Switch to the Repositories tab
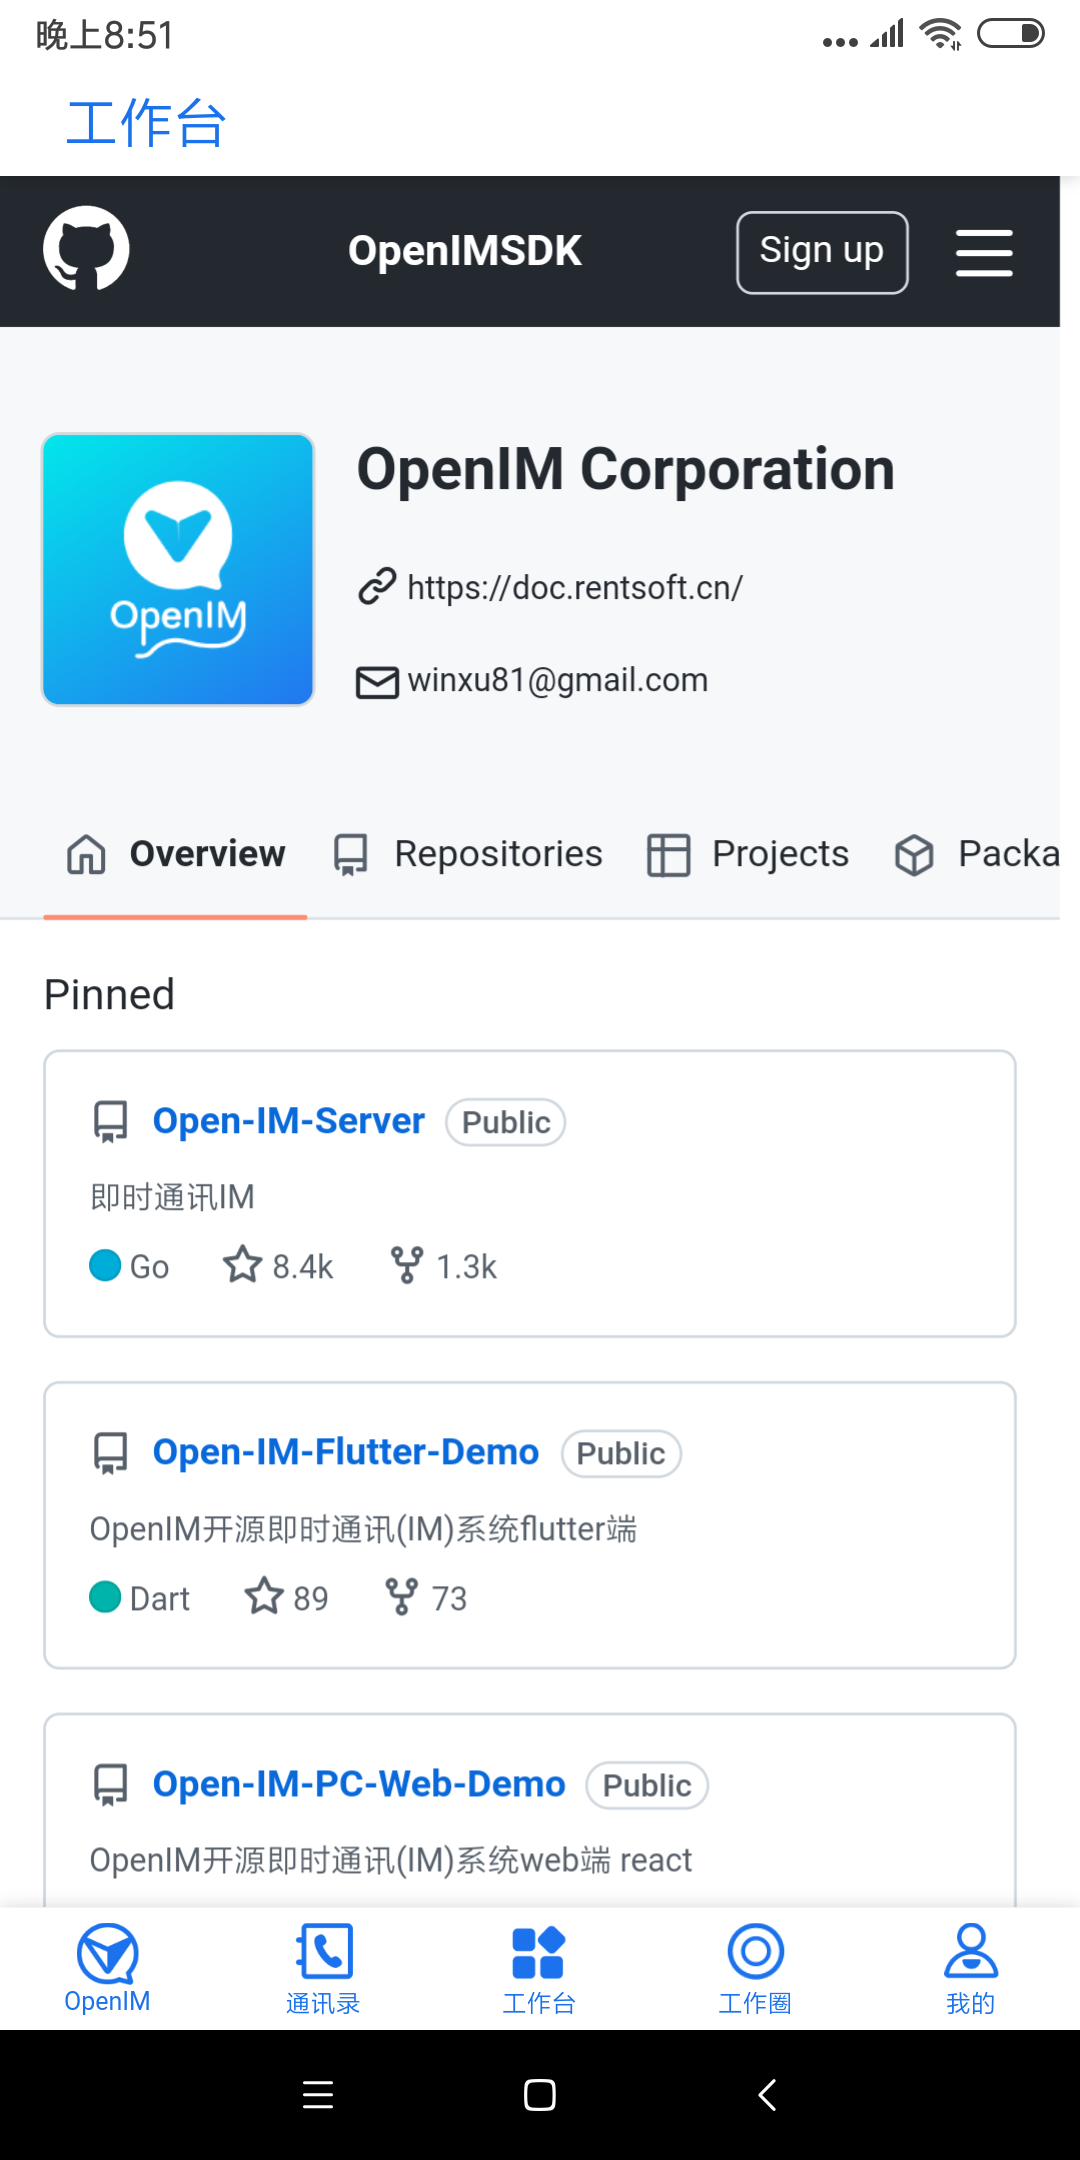The image size is (1080, 2160). click(x=468, y=855)
